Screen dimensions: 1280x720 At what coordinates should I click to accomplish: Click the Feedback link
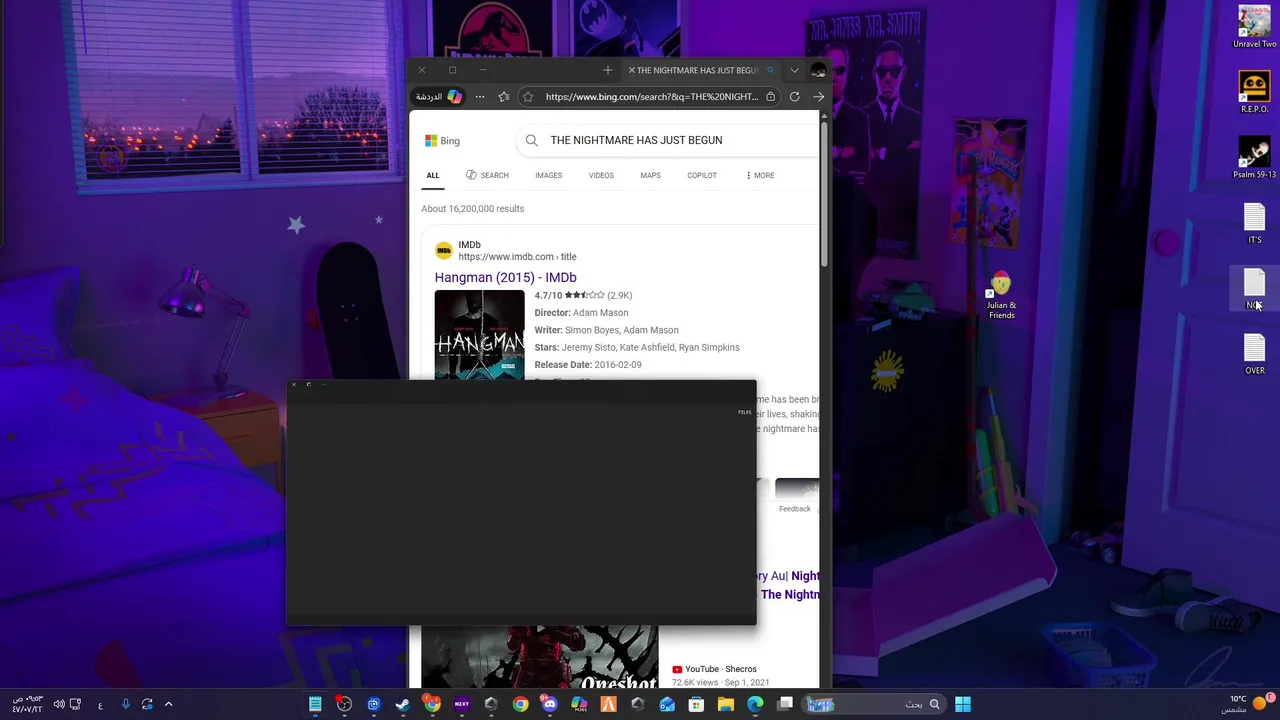coord(795,509)
